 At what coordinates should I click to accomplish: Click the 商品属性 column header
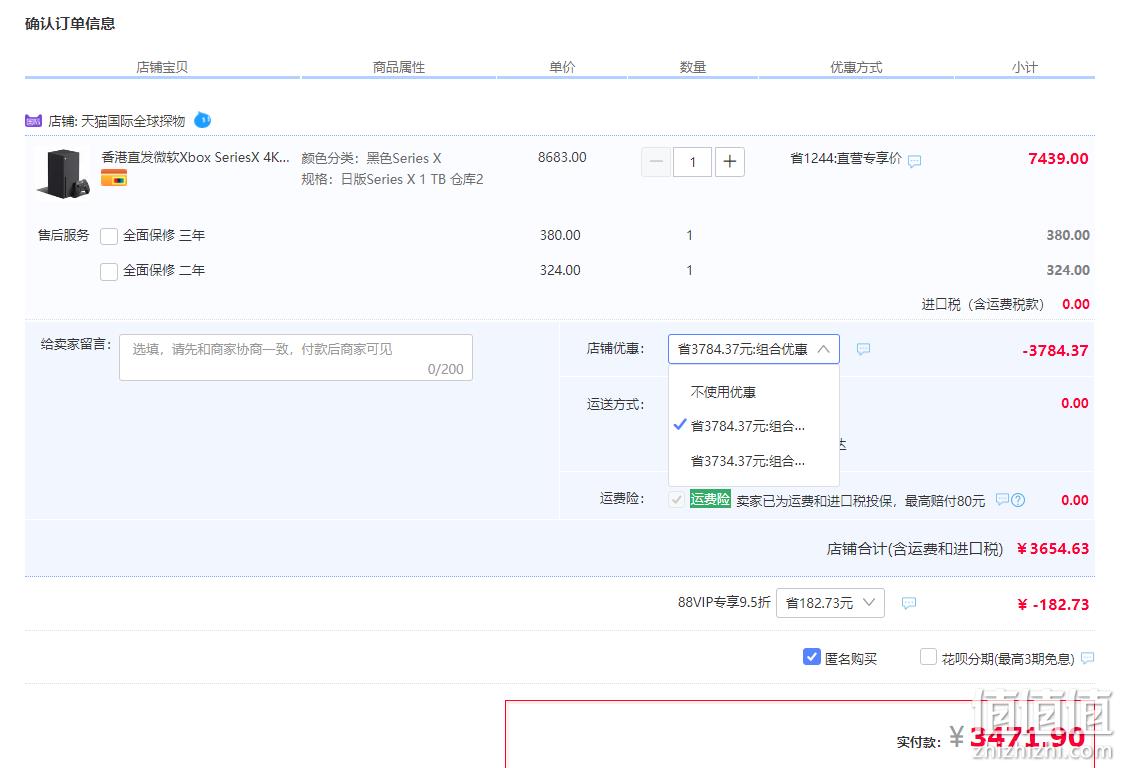pos(399,67)
